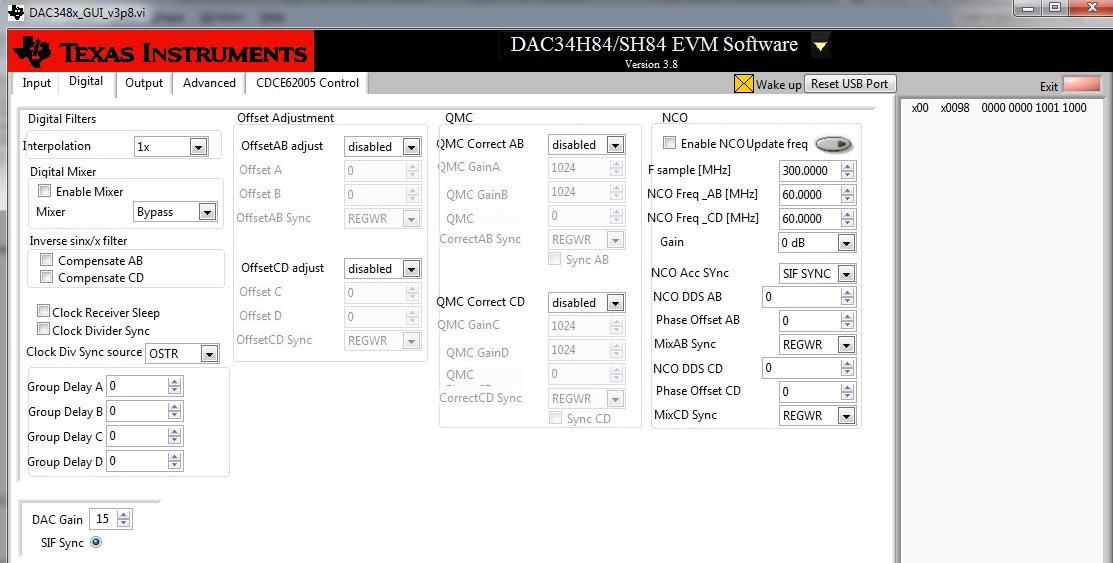Viewport: 1113px width, 563px height.
Task: Check Compensate AB inverse sinx/x filter
Action: [47, 260]
